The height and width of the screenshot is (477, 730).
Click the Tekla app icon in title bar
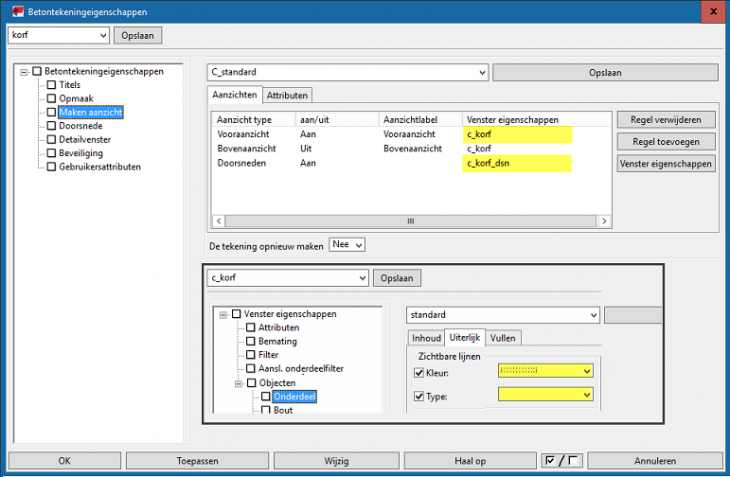point(16,12)
